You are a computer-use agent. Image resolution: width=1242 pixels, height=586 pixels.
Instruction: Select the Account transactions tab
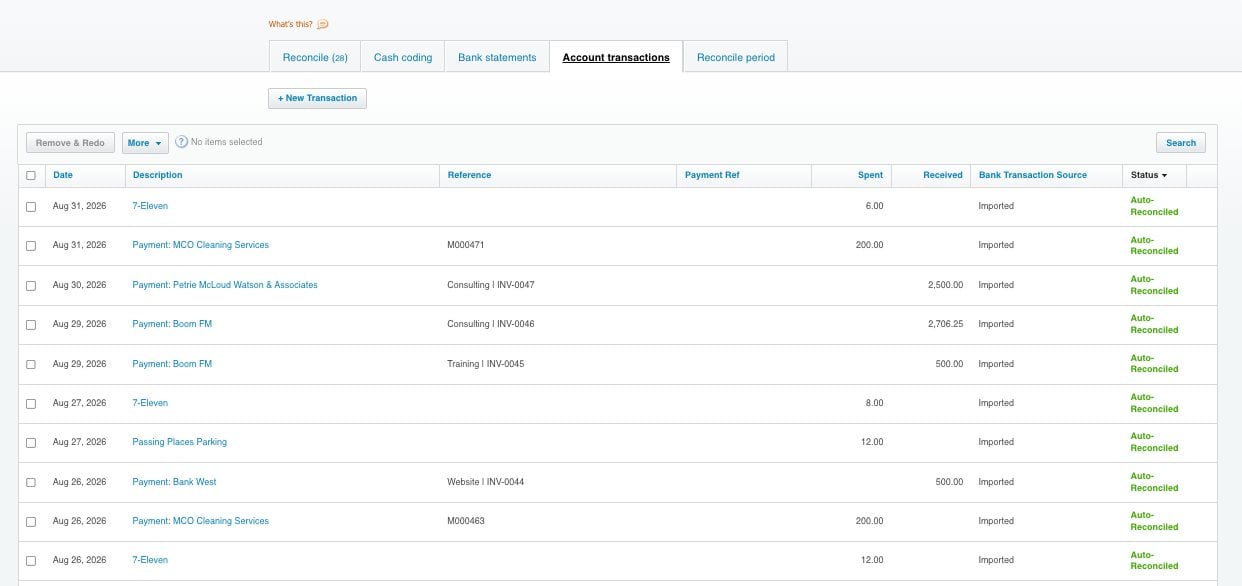point(616,58)
